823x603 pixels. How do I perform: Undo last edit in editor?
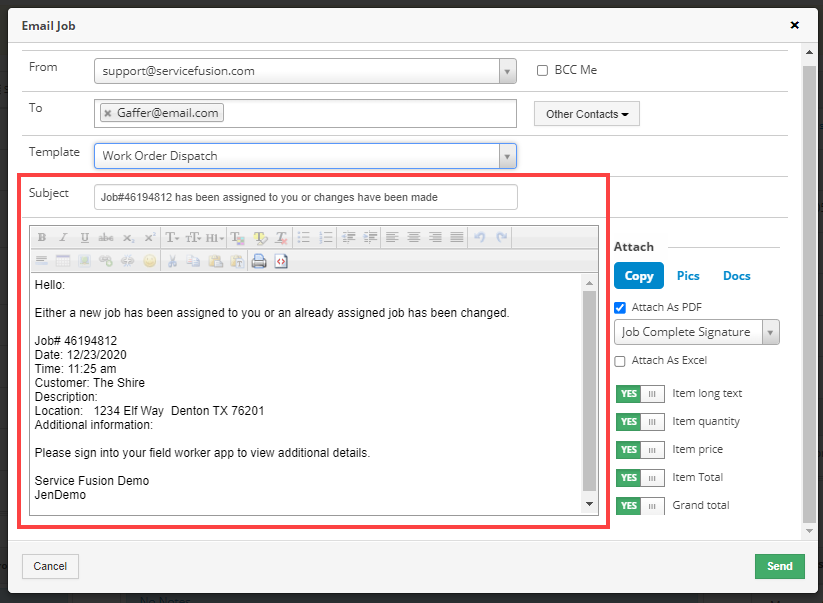480,237
